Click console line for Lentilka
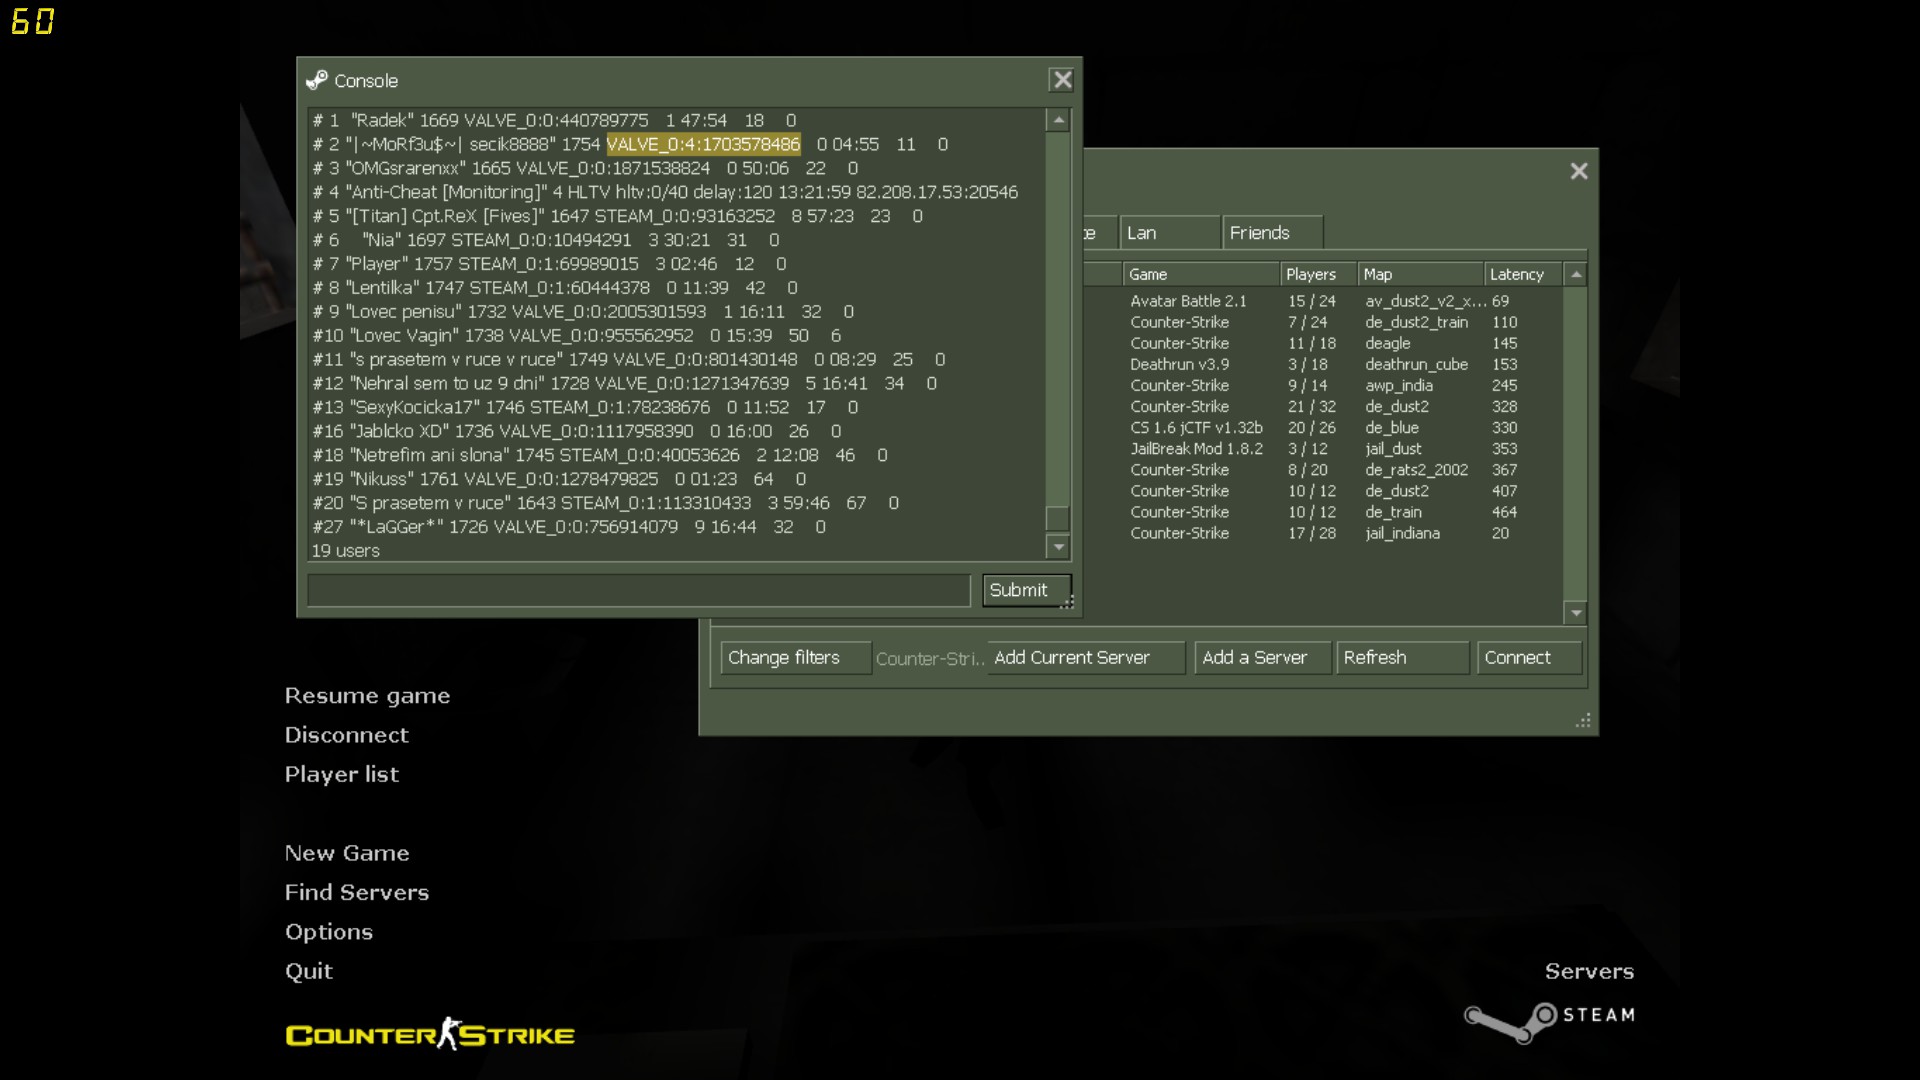This screenshot has height=1080, width=1920. pyautogui.click(x=555, y=288)
